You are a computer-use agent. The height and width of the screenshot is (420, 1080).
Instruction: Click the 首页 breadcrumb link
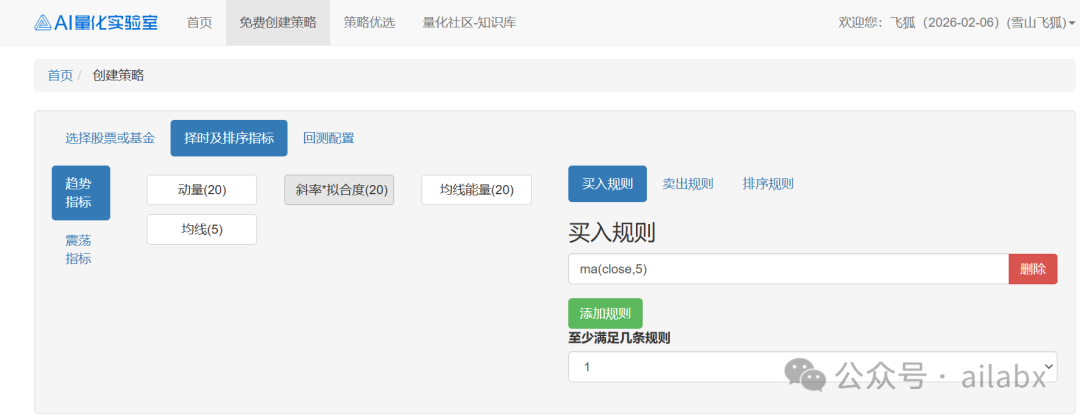tap(60, 76)
